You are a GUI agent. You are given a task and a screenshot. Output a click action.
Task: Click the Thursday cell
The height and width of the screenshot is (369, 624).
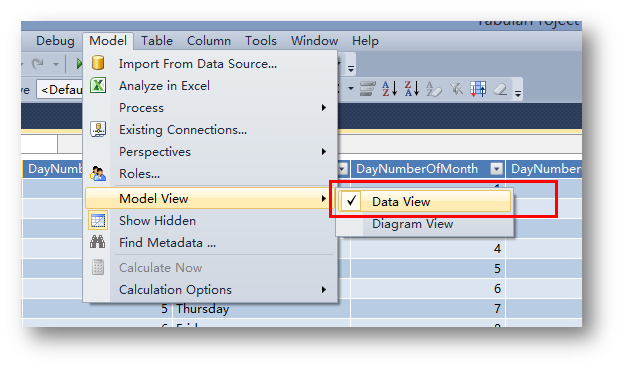point(261,308)
